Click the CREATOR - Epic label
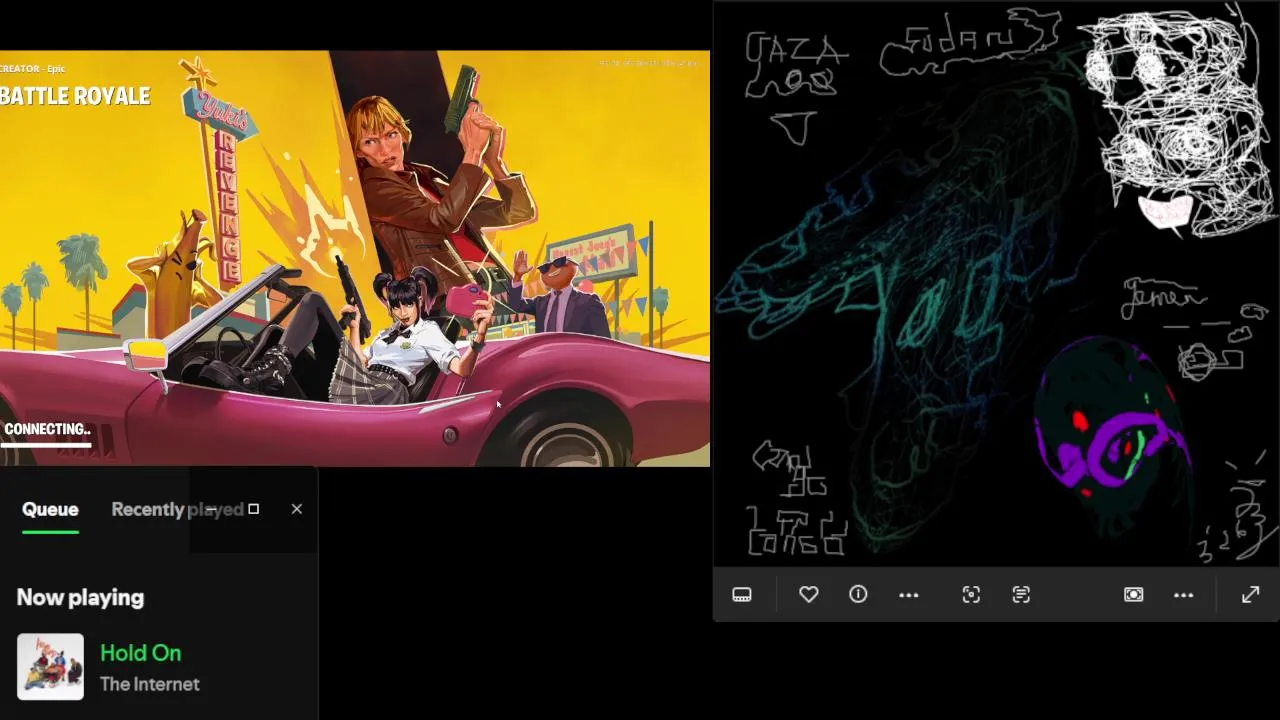Viewport: 1280px width, 720px height. (x=33, y=68)
